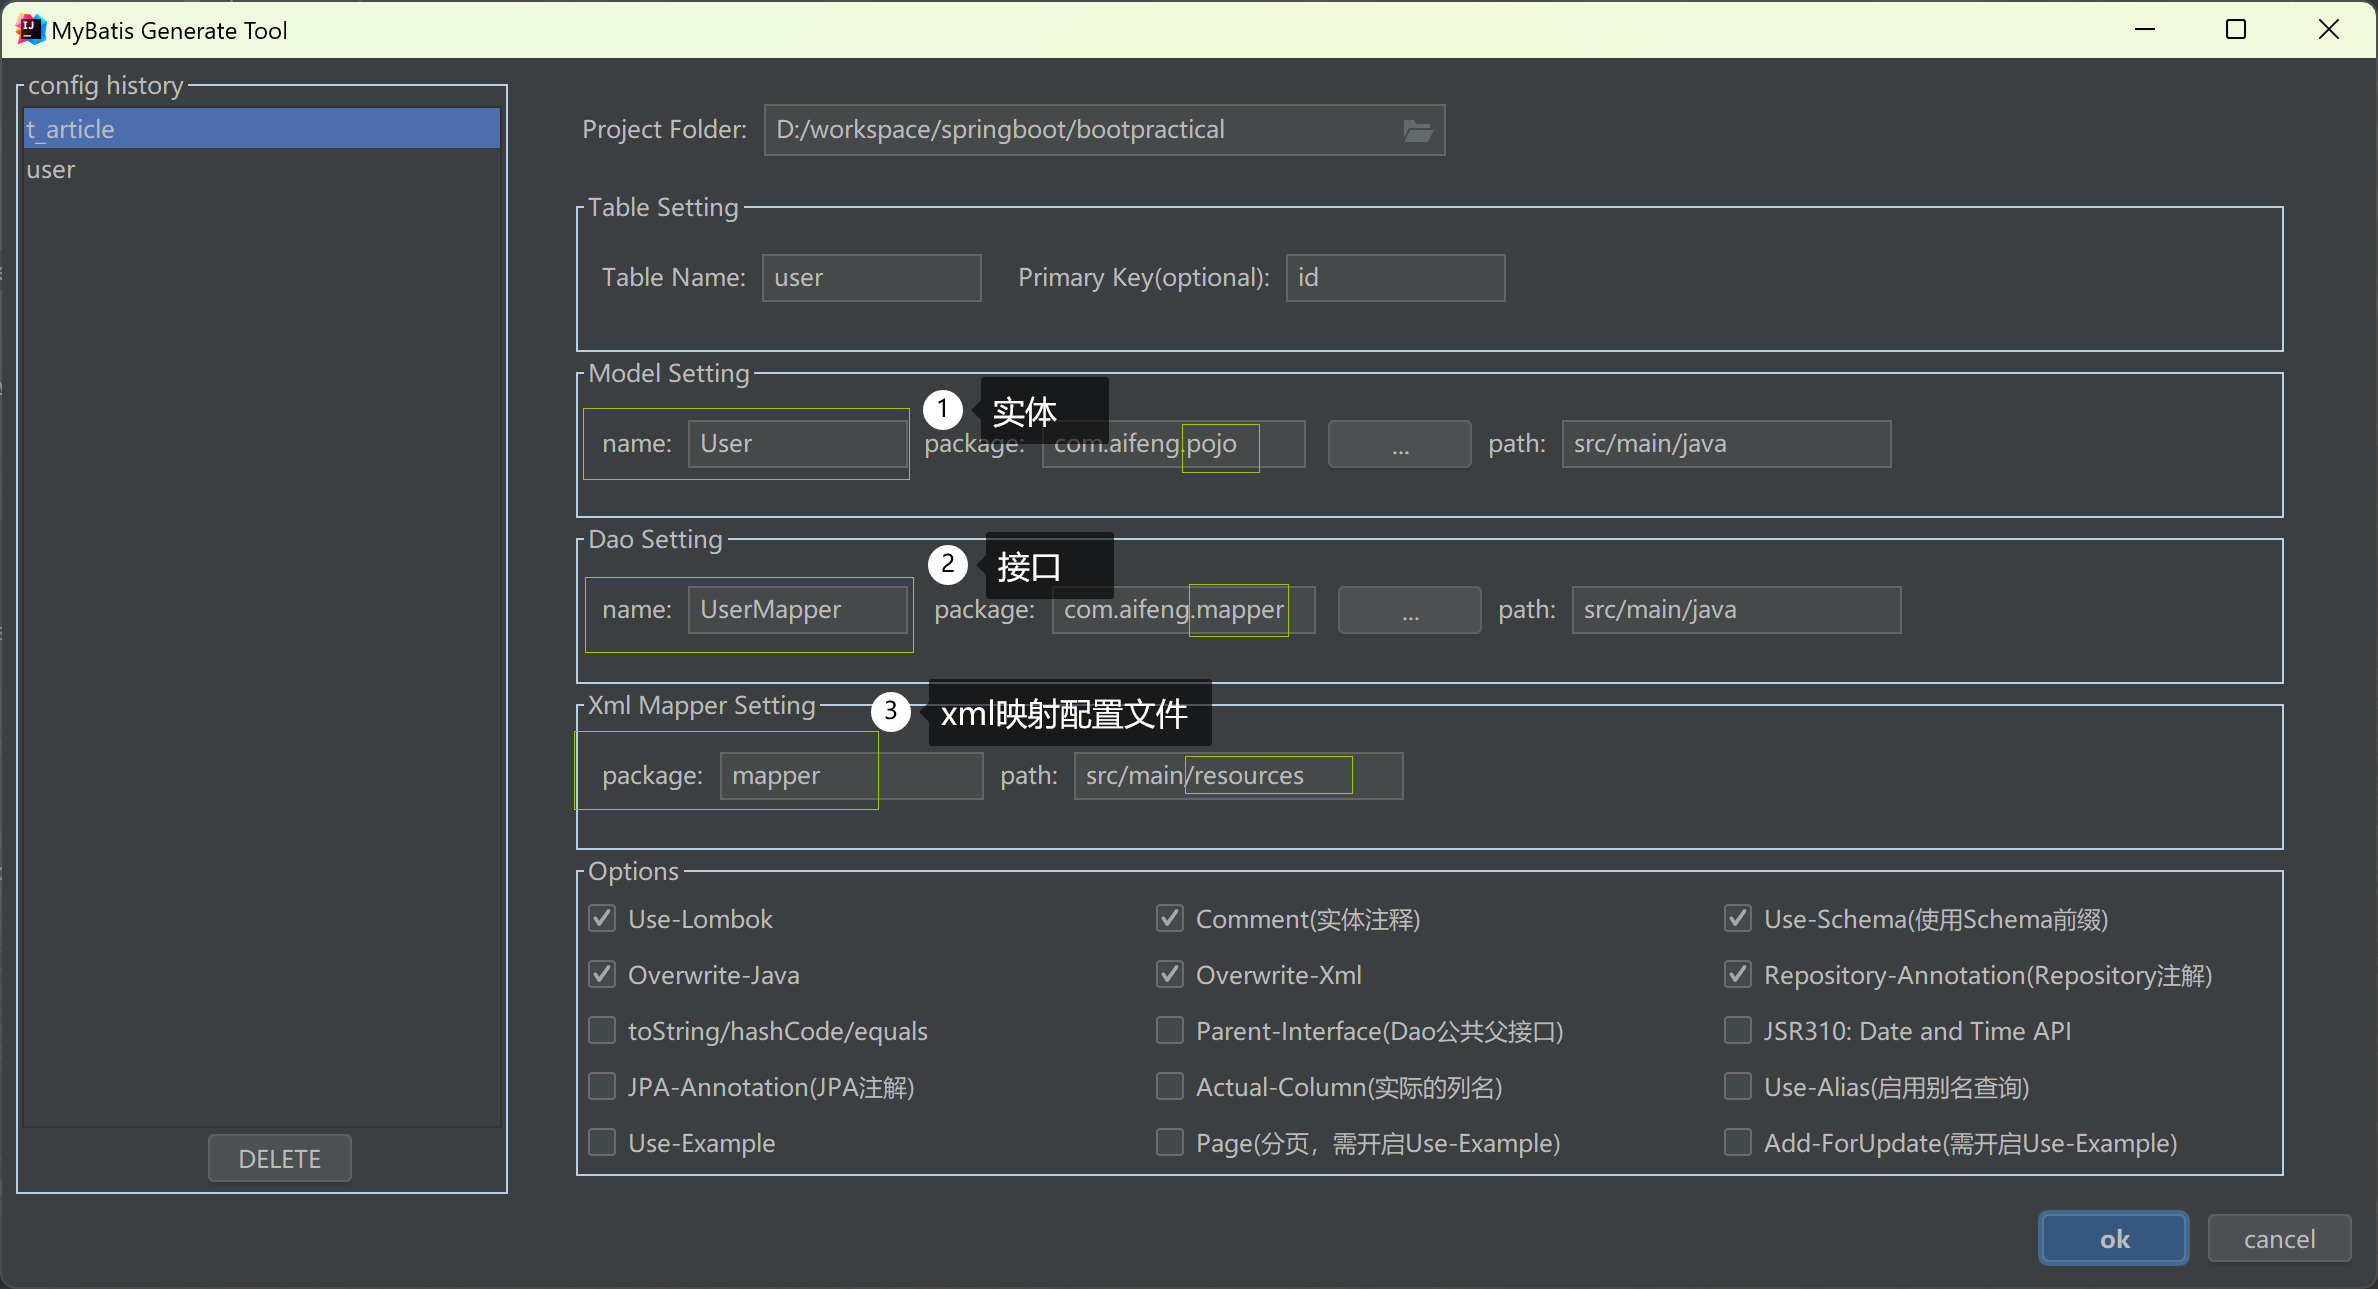Browse Model Setting package with ... button

pyautogui.click(x=1400, y=444)
